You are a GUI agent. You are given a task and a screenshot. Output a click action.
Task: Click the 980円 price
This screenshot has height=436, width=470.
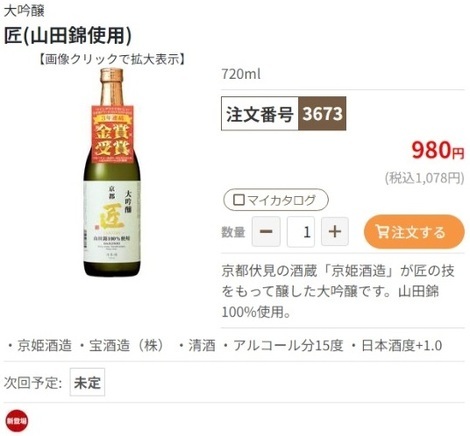pos(438,150)
